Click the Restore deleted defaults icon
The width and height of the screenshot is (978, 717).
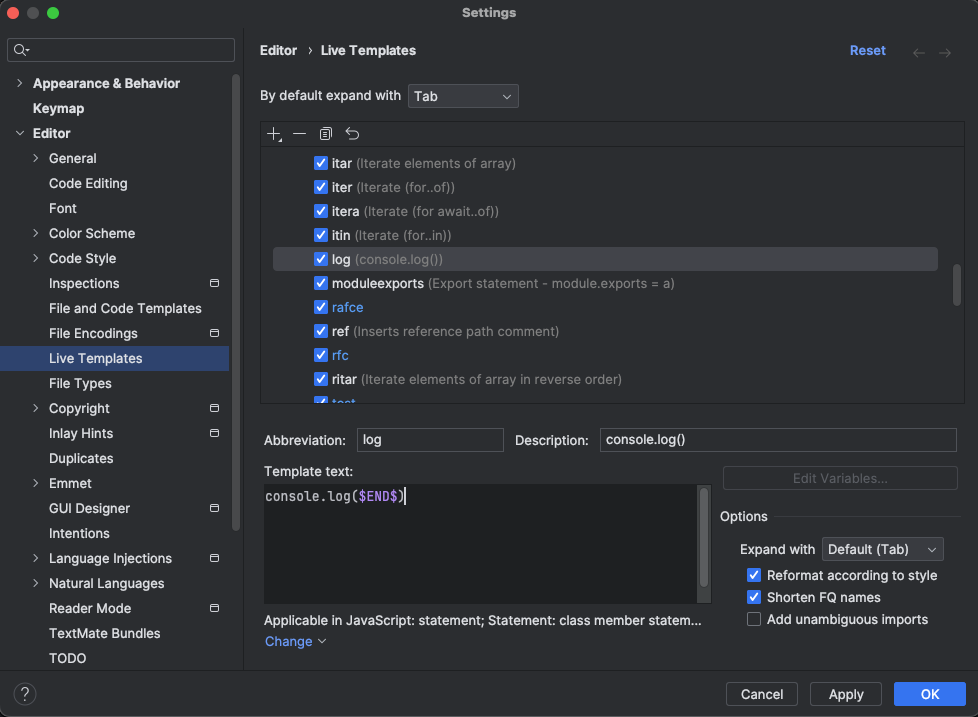point(352,134)
